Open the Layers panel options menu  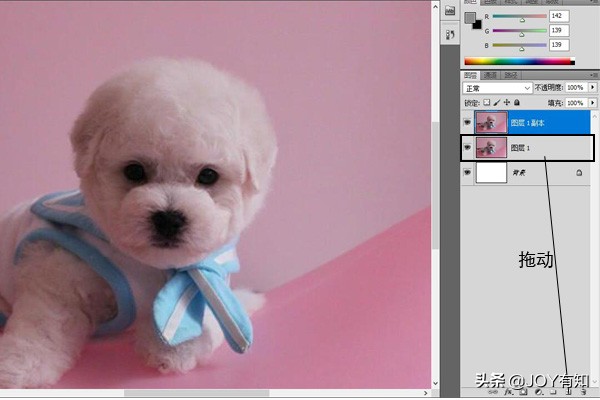[594, 75]
